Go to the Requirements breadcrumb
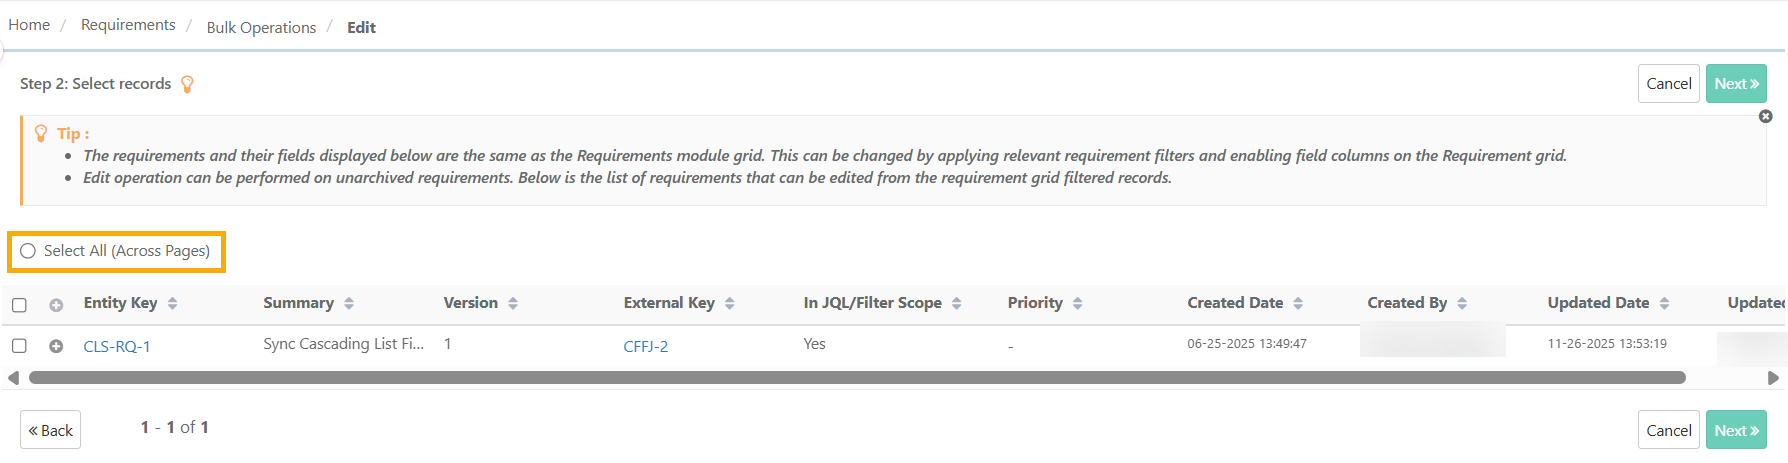Viewport: 1788px width, 463px height. tap(128, 25)
